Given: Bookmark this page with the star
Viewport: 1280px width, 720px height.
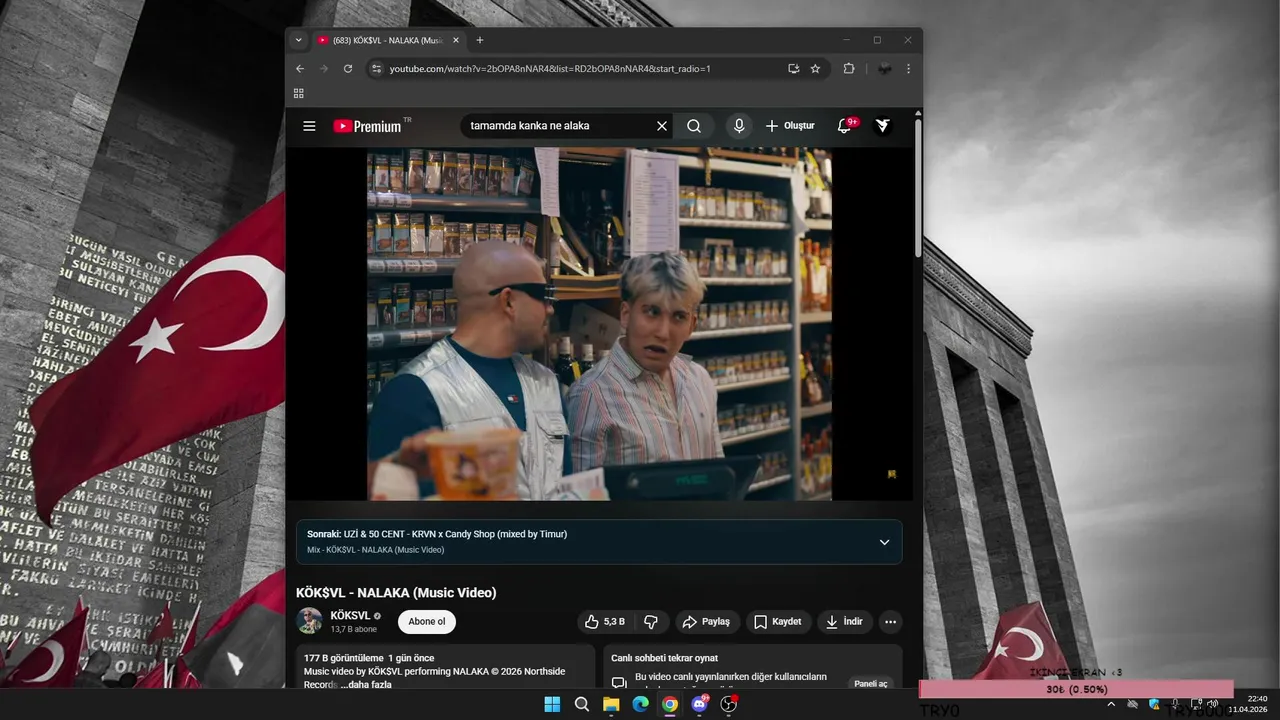Looking at the screenshot, I should [x=815, y=69].
